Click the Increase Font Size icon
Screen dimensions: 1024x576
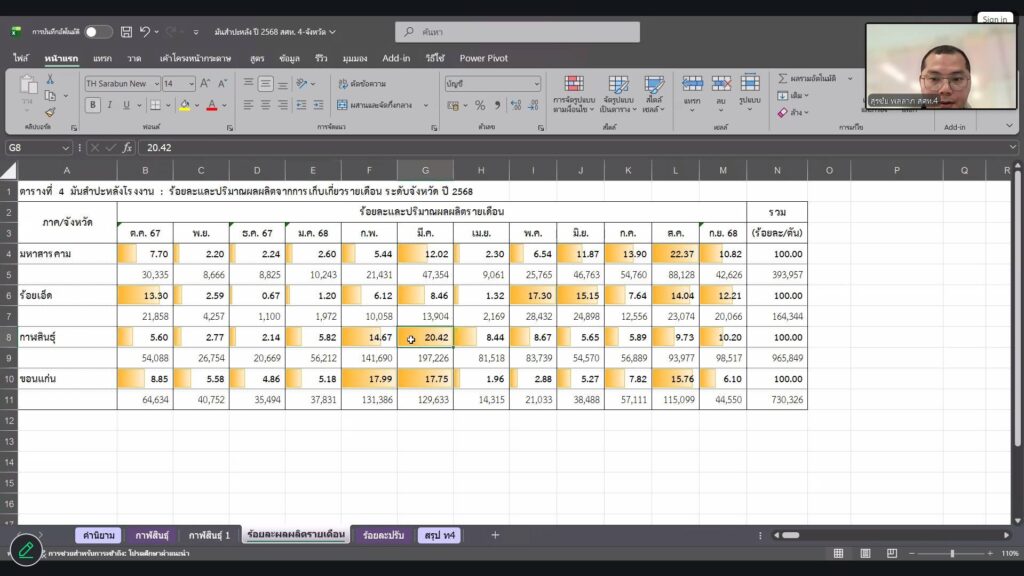[205, 84]
